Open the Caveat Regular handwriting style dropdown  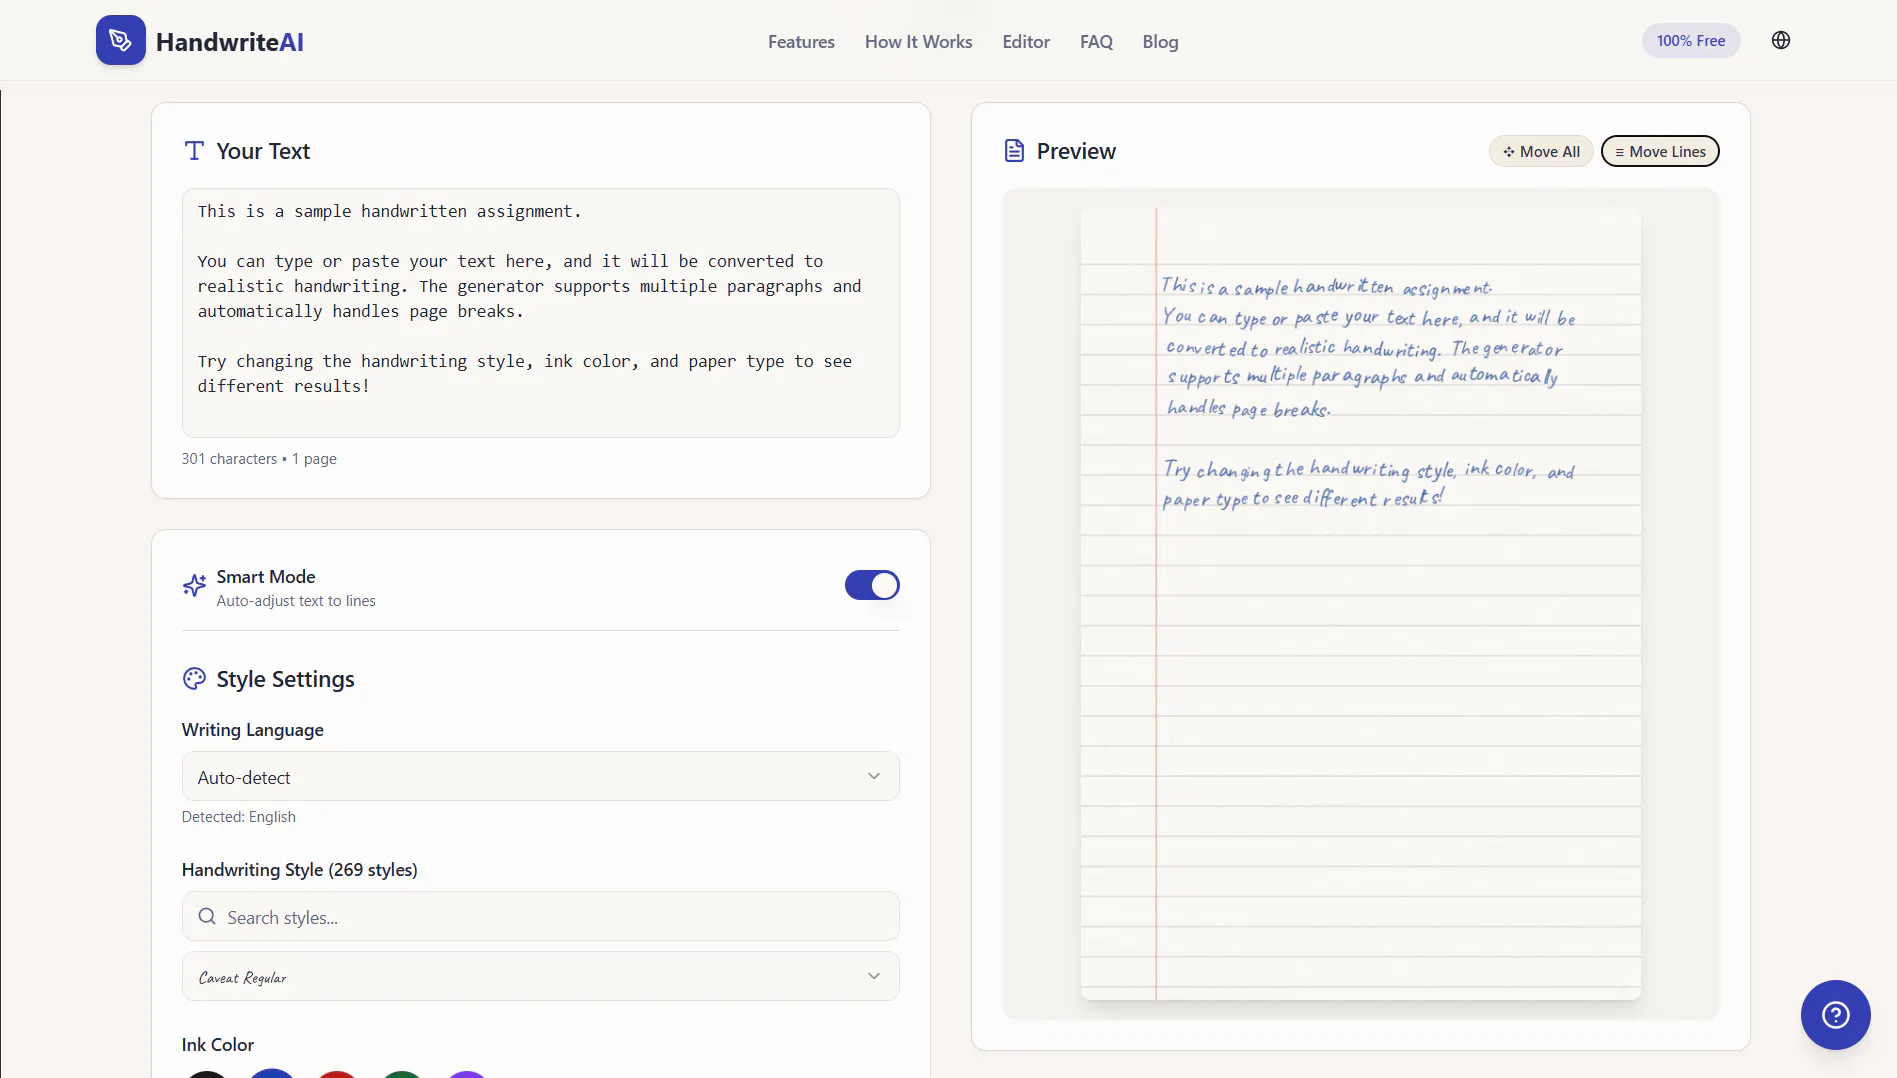click(541, 977)
